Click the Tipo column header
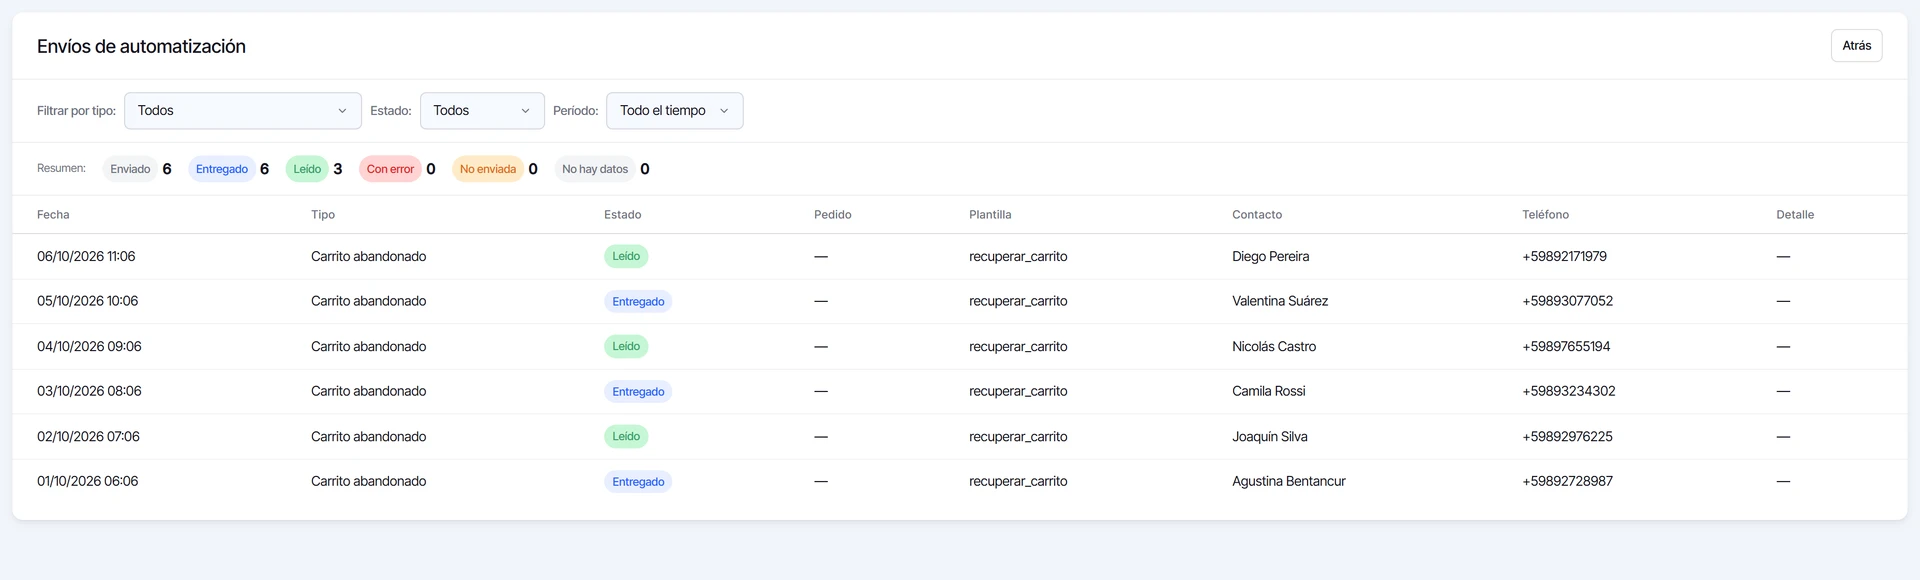This screenshot has height=580, width=1920. (323, 215)
